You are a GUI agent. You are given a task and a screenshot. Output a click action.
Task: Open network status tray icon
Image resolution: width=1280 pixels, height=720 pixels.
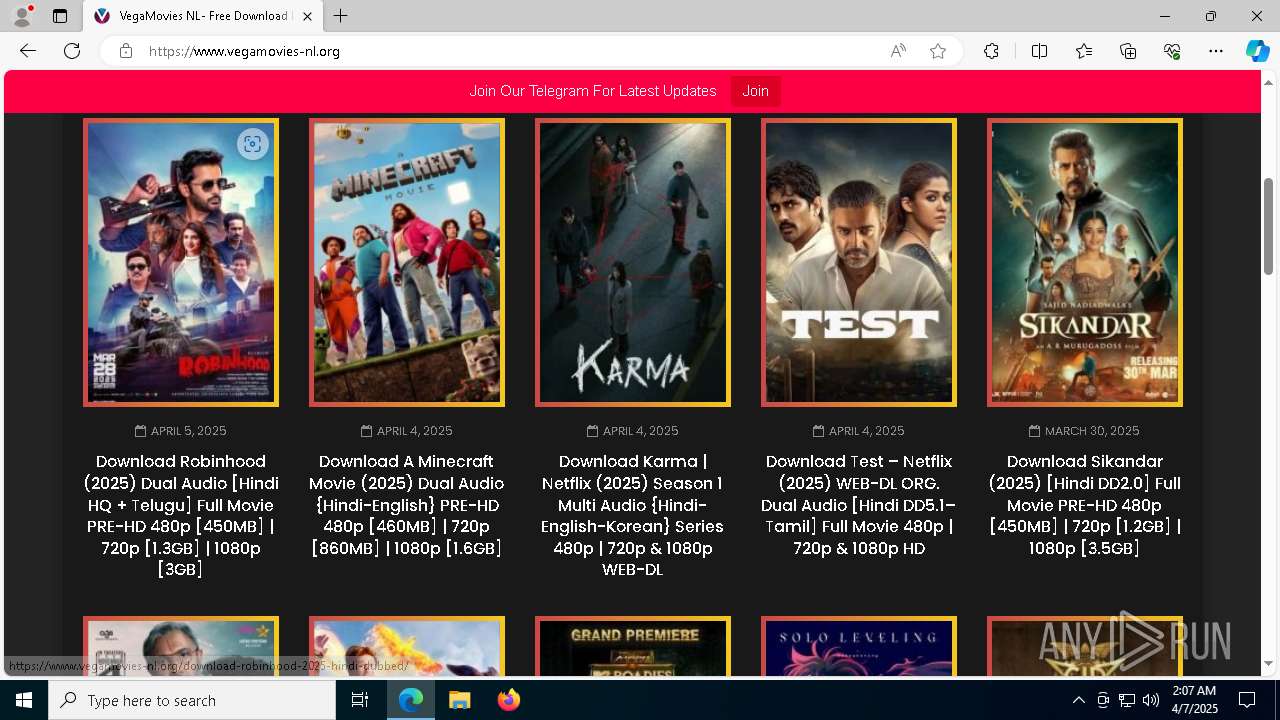tap(1127, 700)
